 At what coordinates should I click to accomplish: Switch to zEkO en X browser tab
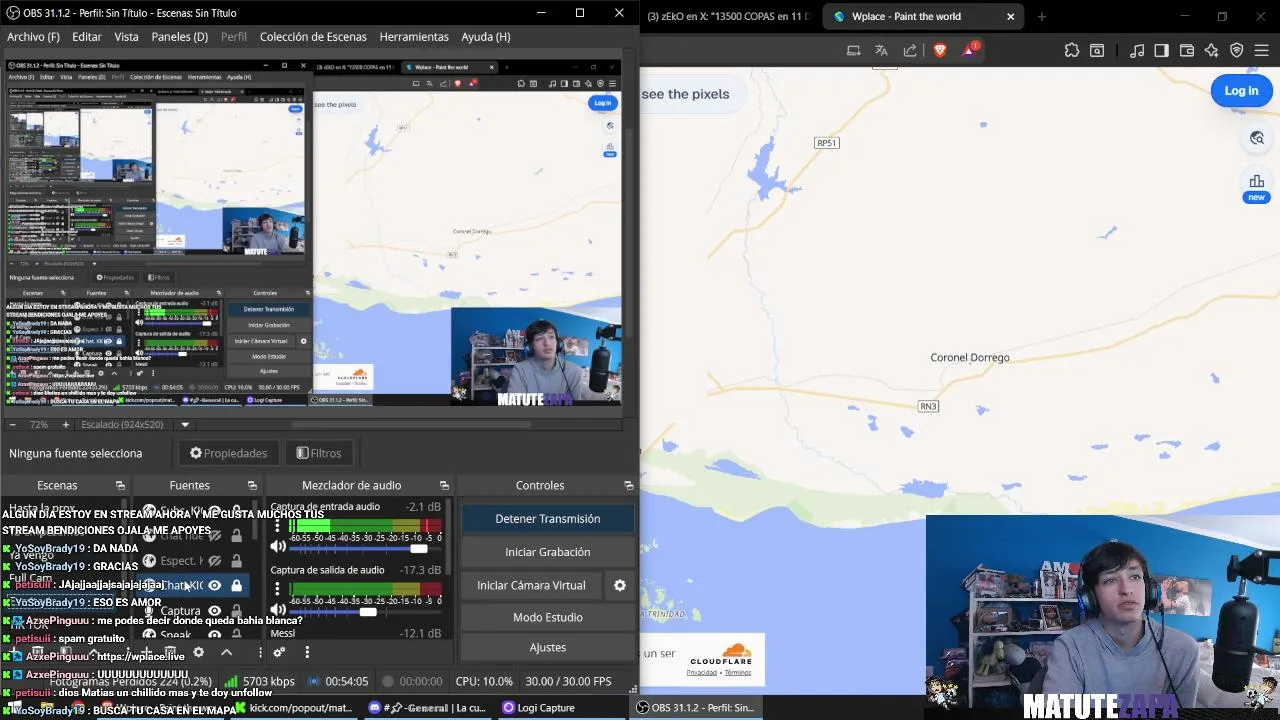click(728, 16)
